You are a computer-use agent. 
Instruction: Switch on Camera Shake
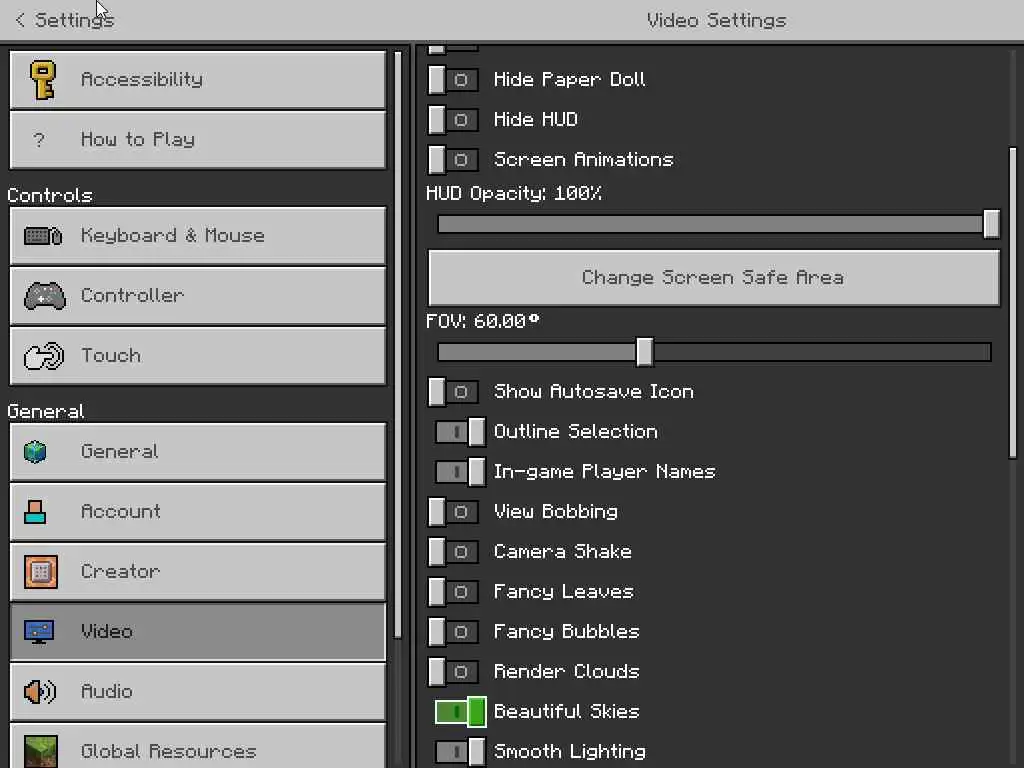click(x=453, y=552)
